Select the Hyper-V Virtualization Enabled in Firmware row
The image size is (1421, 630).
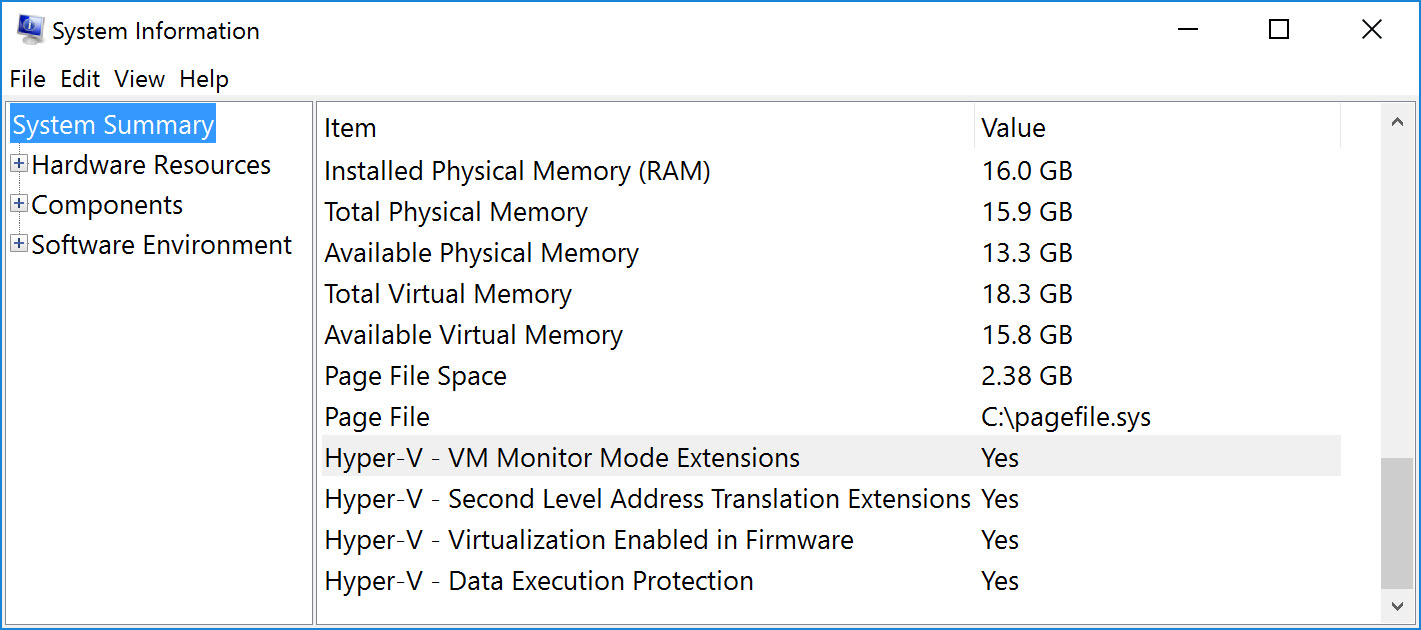tap(589, 541)
